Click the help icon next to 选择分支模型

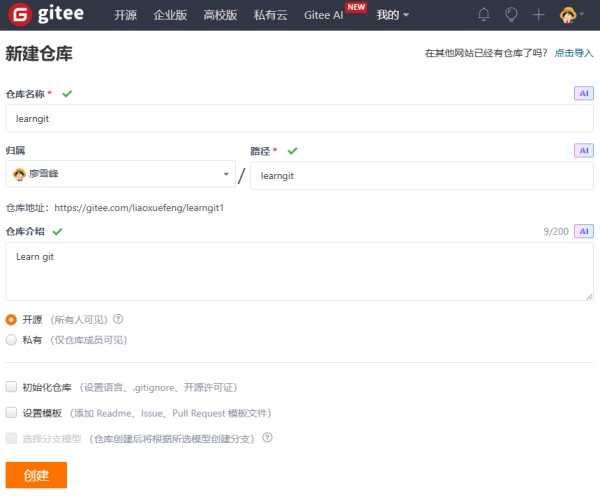[x=267, y=437]
